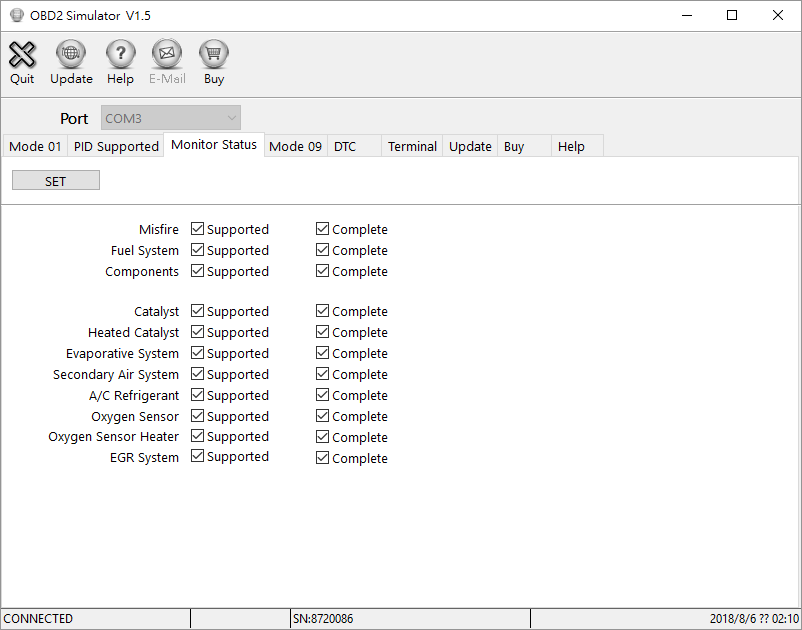The height and width of the screenshot is (630, 802).
Task: Click the Update globe icon
Action: tap(71, 55)
